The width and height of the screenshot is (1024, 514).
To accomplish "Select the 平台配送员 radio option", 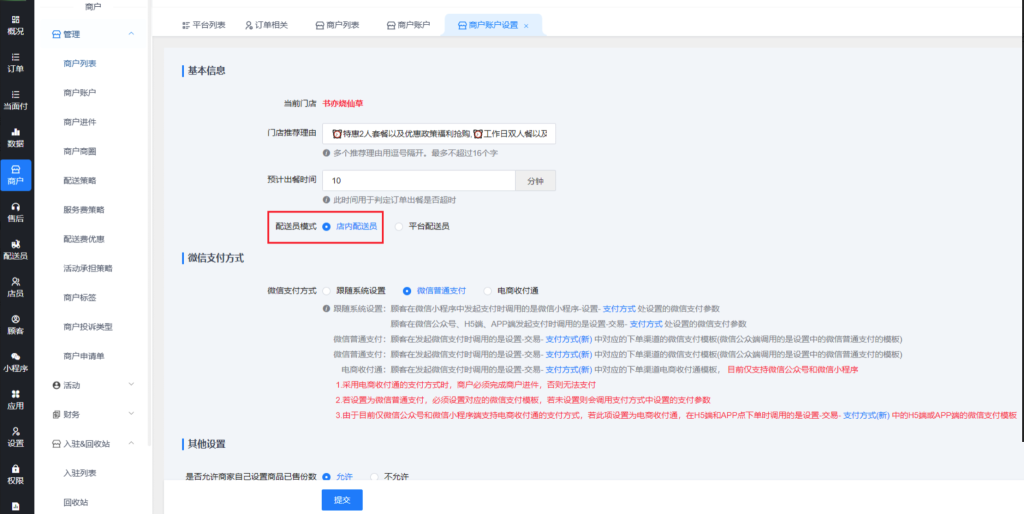I will 399,227.
